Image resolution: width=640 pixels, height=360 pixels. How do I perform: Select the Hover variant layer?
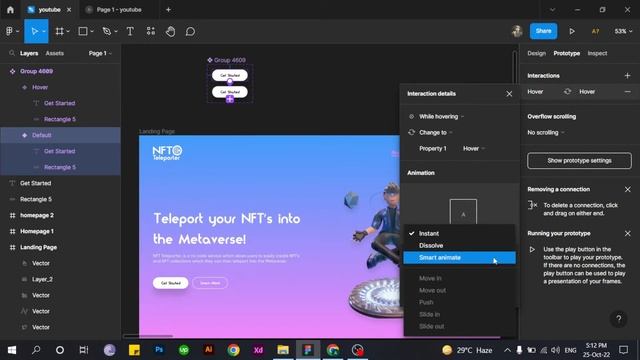pos(60,87)
